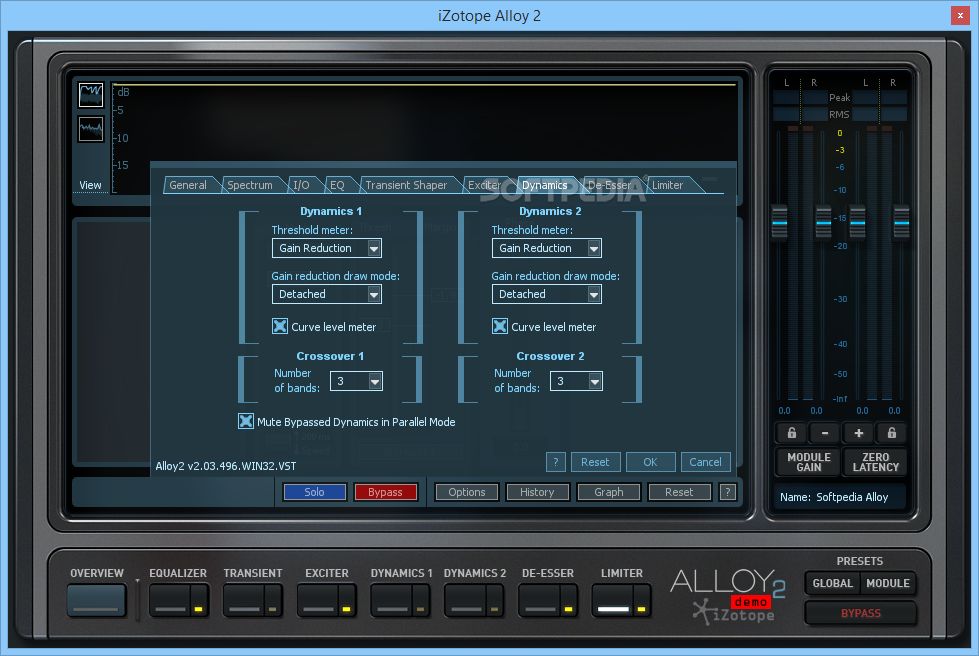Screen dimensions: 979x656
Task: Click the History button
Action: (538, 492)
